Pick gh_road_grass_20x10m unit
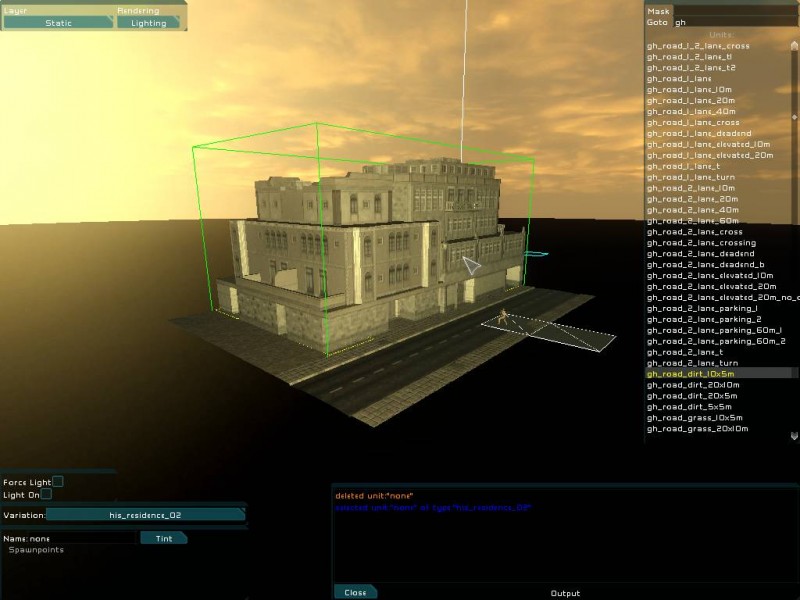This screenshot has width=800, height=600. tap(696, 429)
